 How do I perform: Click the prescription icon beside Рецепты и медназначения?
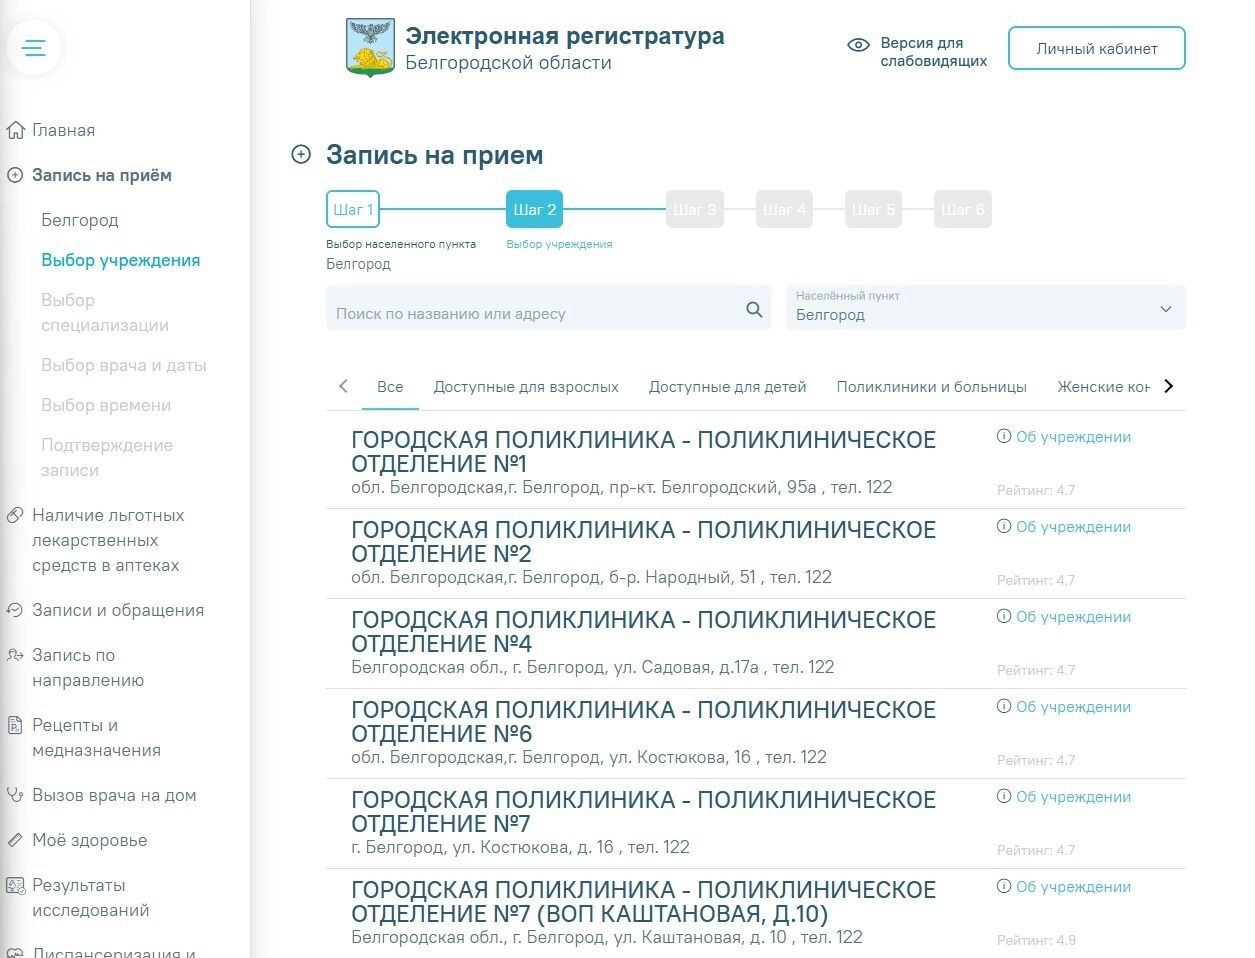(13, 724)
